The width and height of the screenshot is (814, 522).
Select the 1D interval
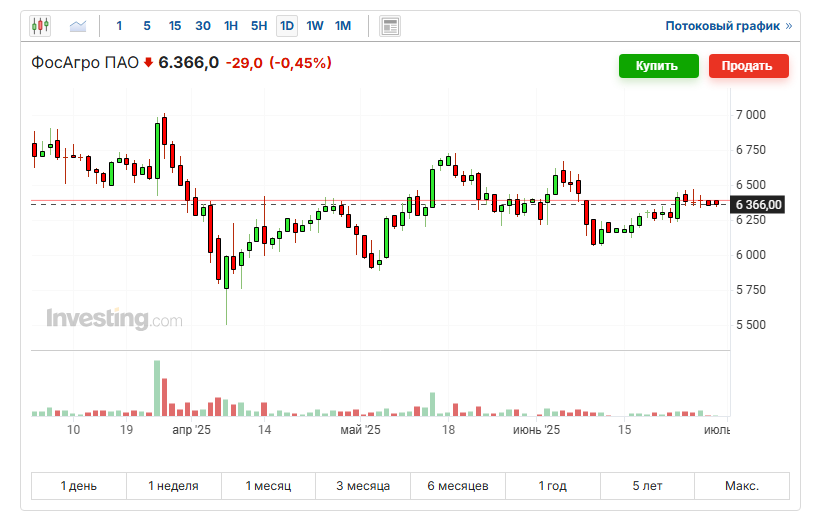click(287, 25)
